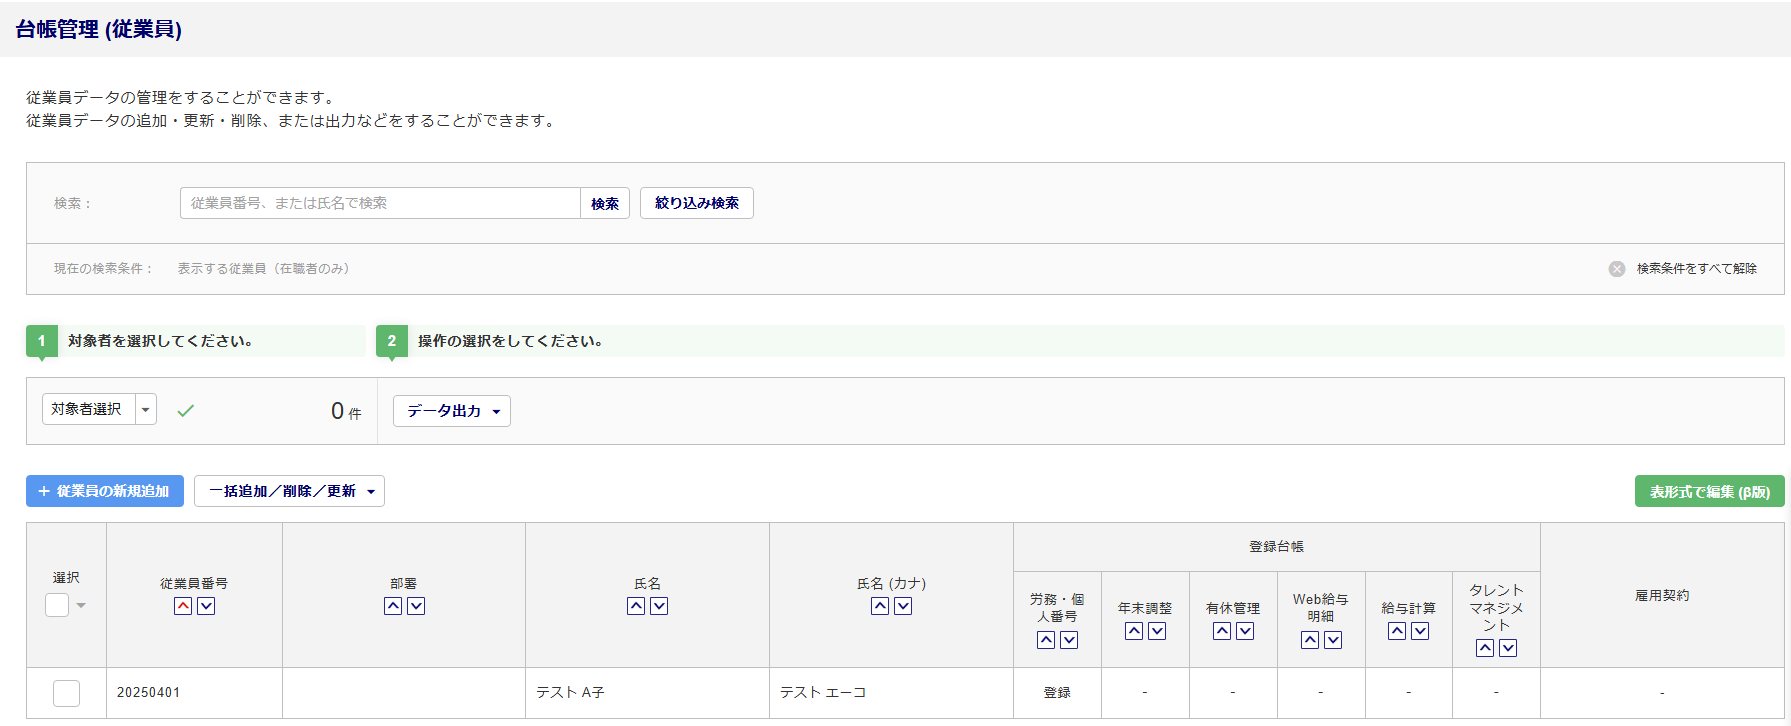Screen dimensions: 1791x726
Task: Sort 氏名 (カナ) column ascending arrow
Action: (880, 606)
